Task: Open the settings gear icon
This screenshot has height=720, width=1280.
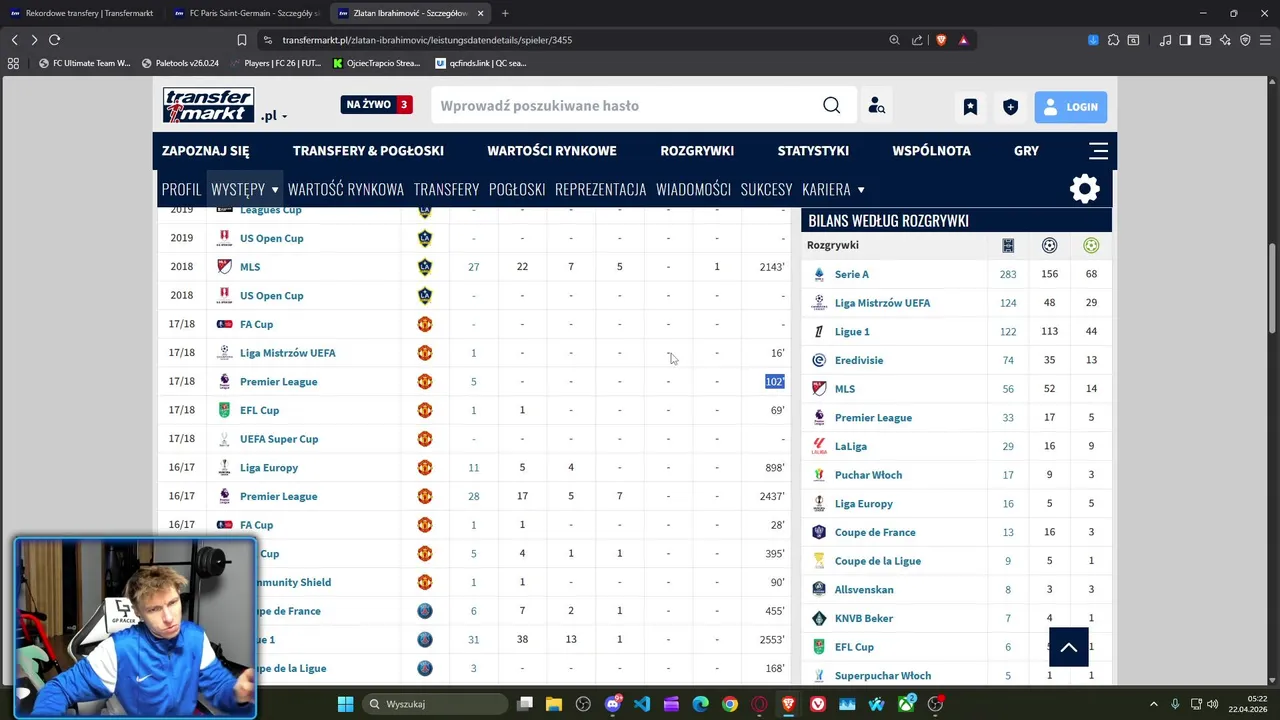Action: pyautogui.click(x=1085, y=189)
